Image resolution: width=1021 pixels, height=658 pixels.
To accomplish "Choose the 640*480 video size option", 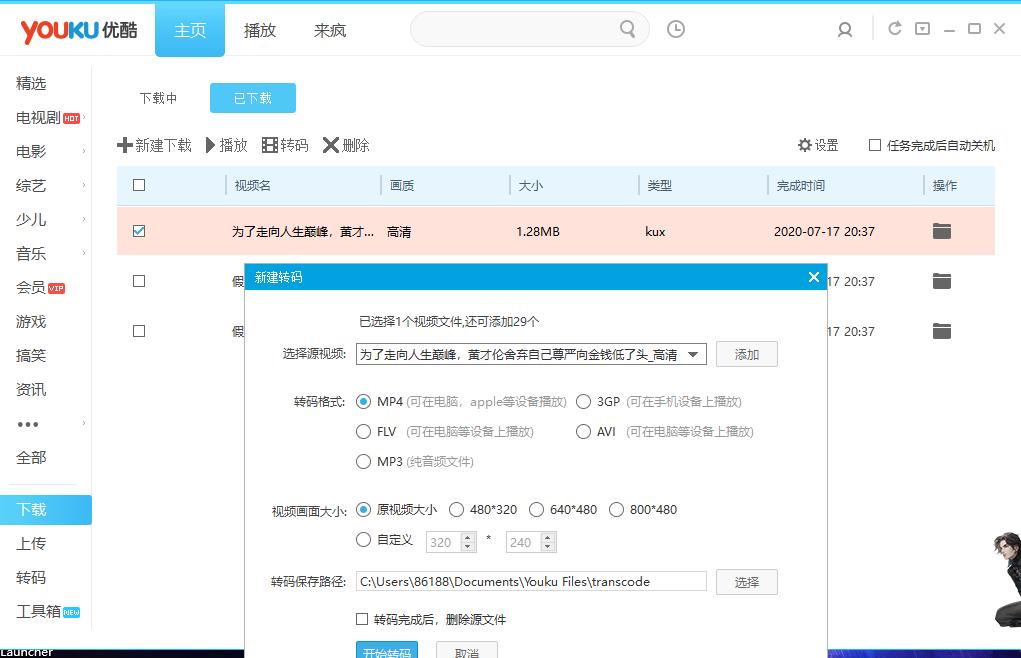I will (537, 509).
